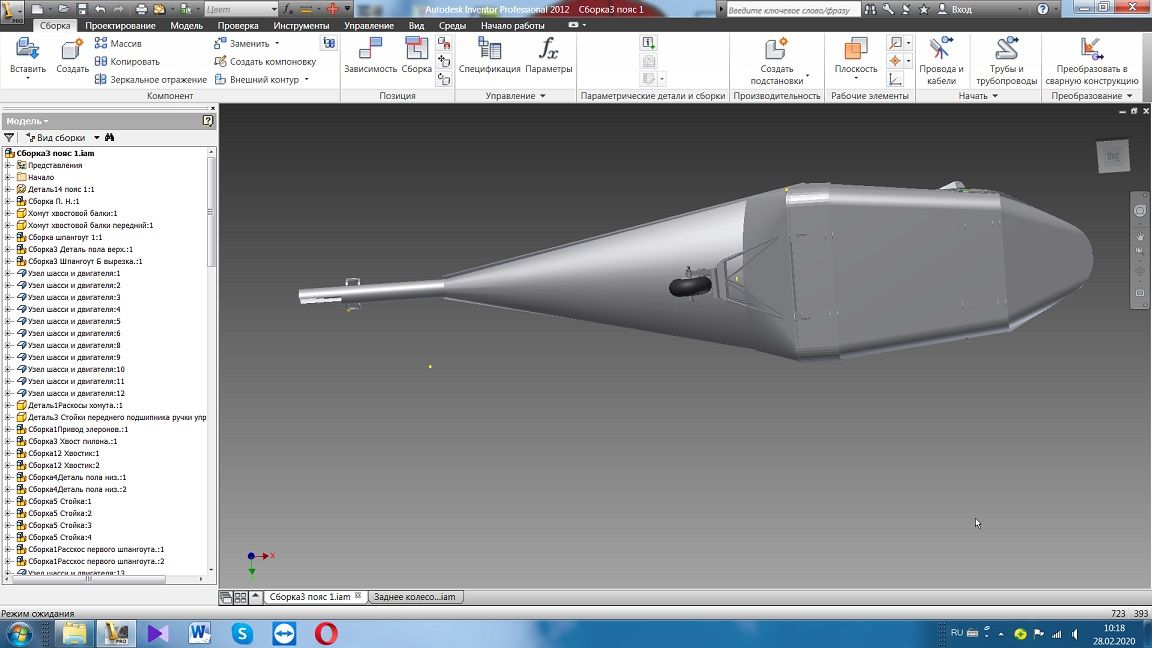Launch Трубы и трубопроводы environment
The height and width of the screenshot is (648, 1152).
click(1006, 50)
